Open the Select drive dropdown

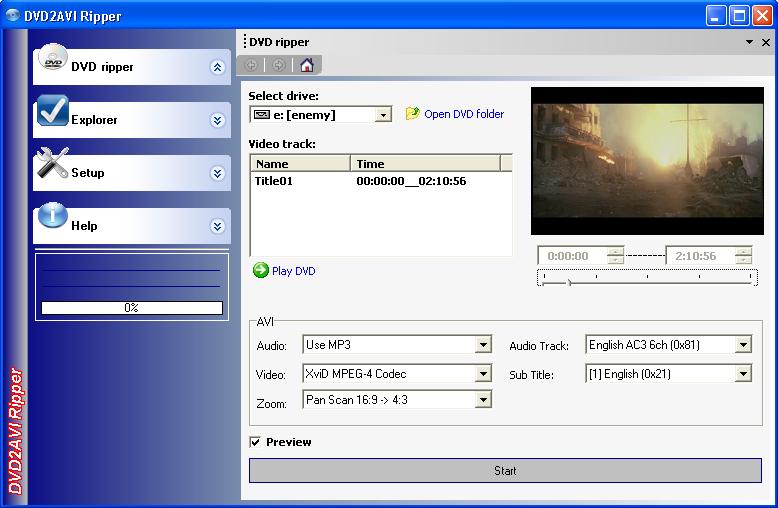tap(383, 115)
